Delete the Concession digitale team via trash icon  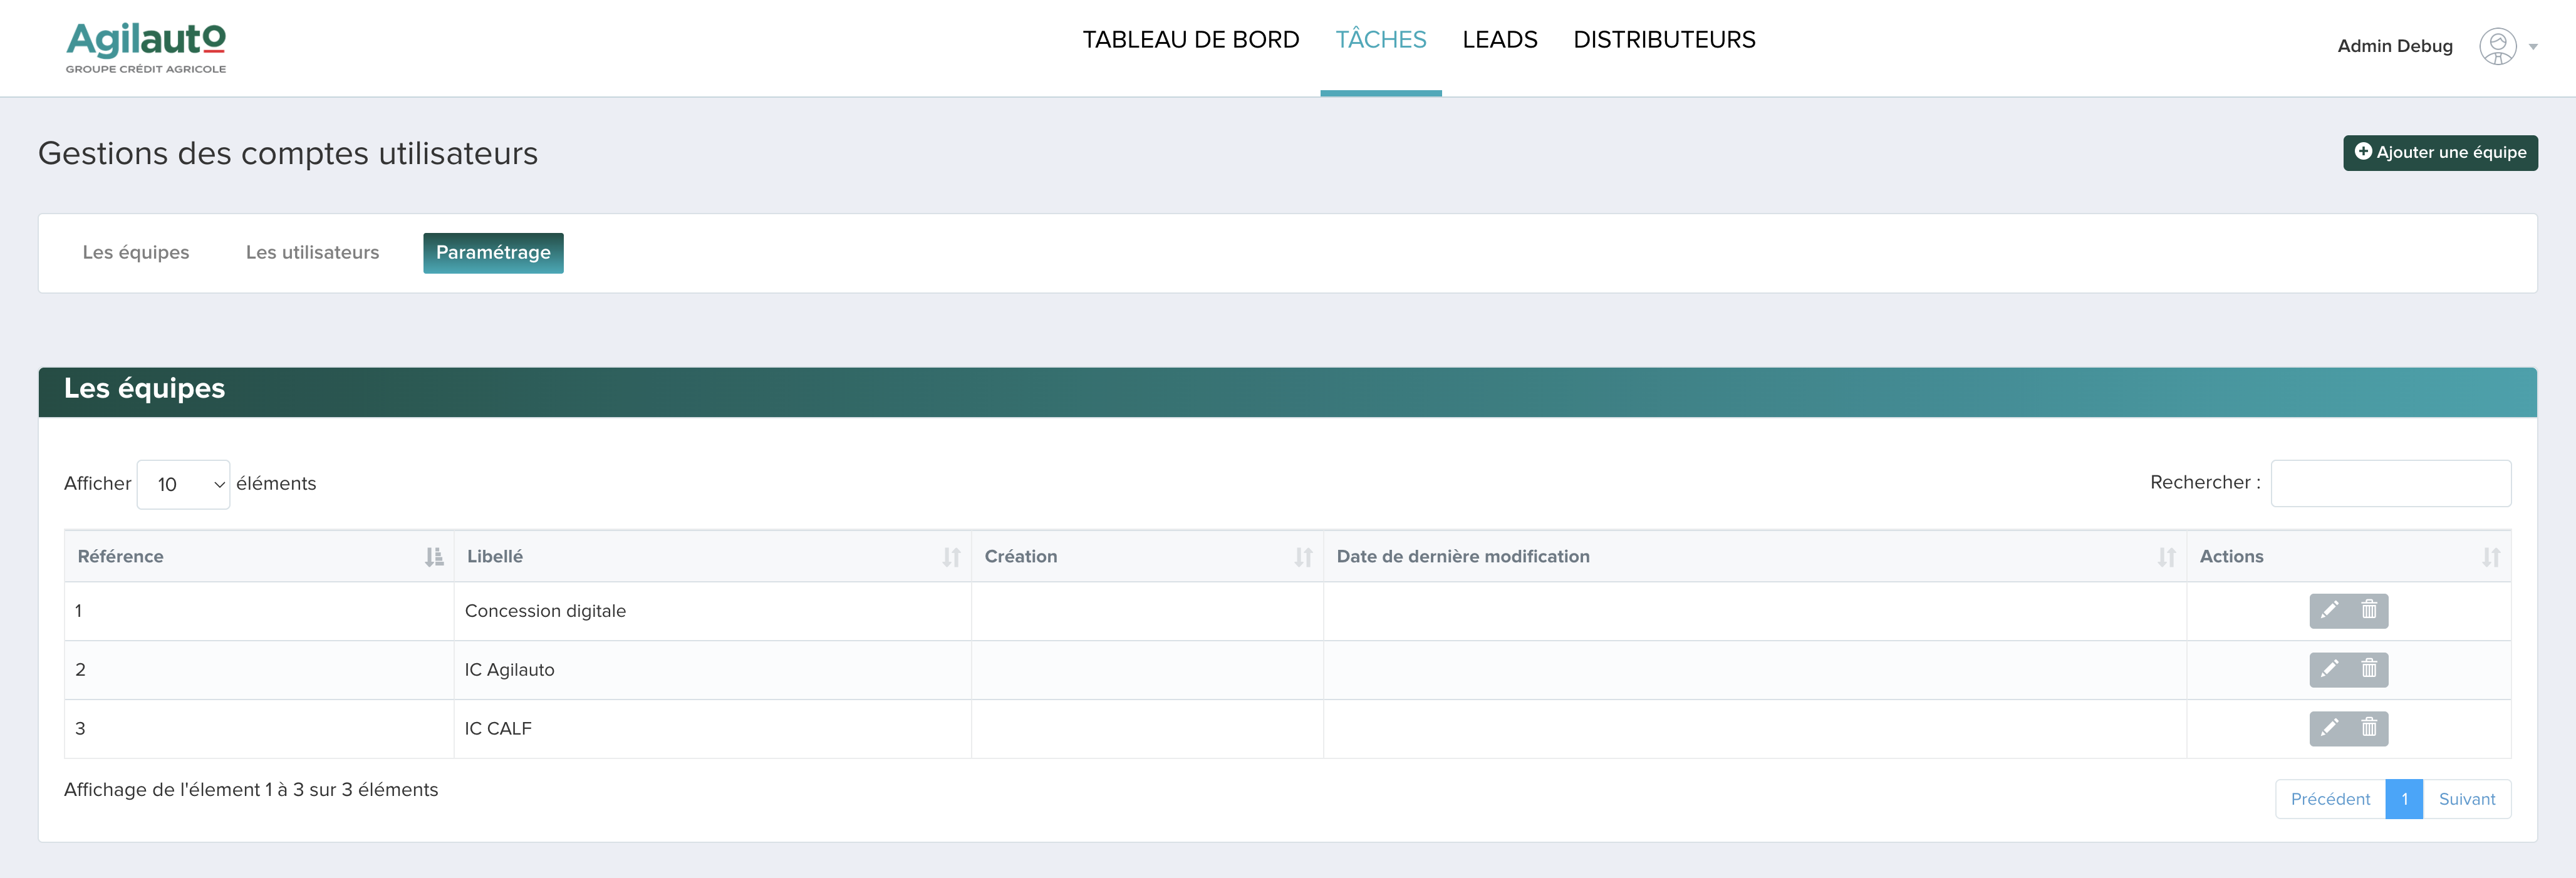pyautogui.click(x=2369, y=610)
